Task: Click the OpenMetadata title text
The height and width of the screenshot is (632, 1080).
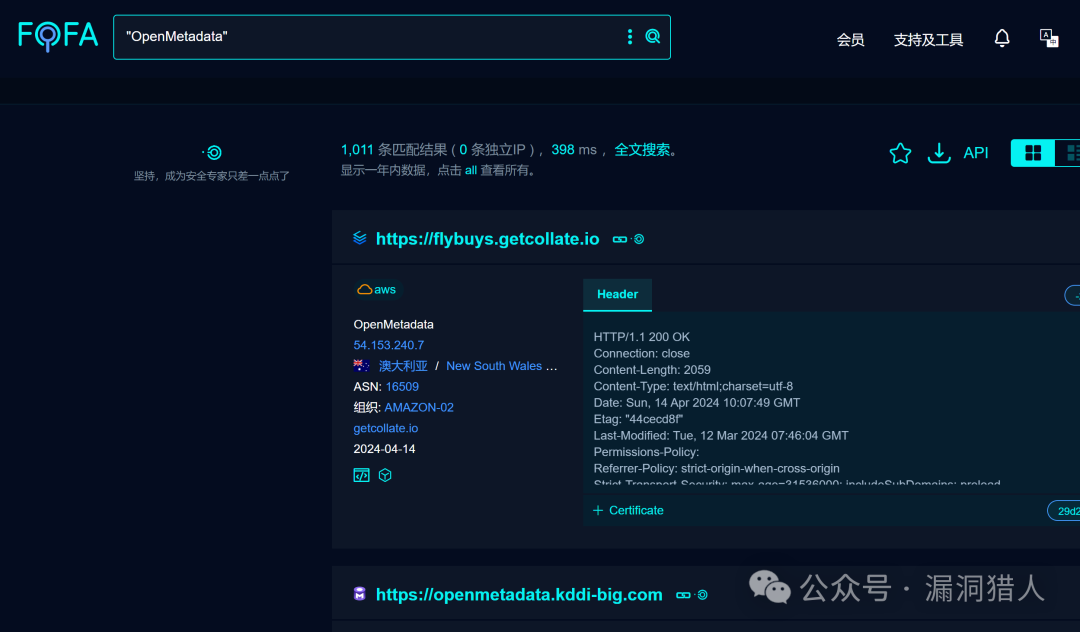Action: pos(393,324)
